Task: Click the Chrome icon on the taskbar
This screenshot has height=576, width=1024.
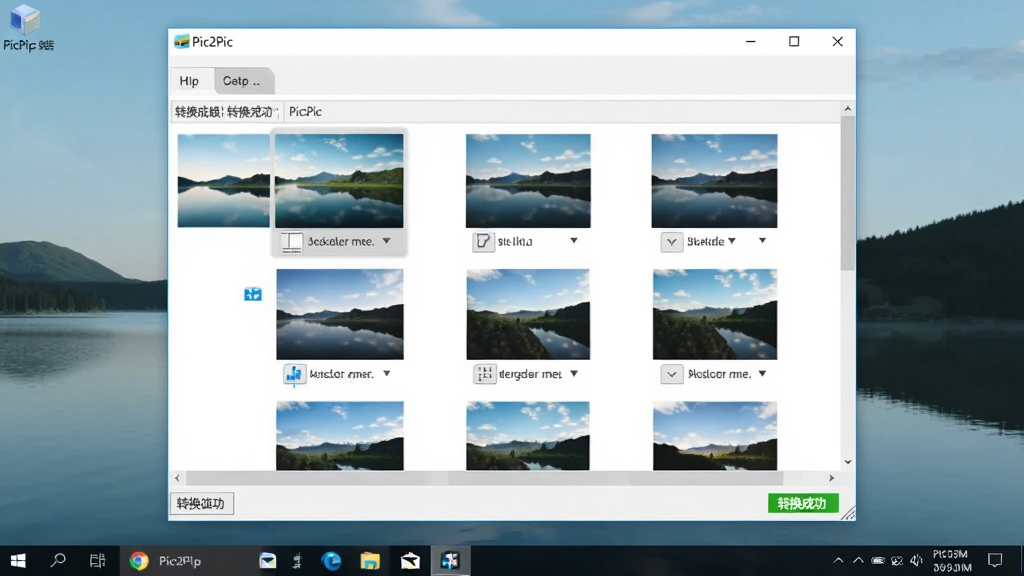Action: click(x=138, y=560)
